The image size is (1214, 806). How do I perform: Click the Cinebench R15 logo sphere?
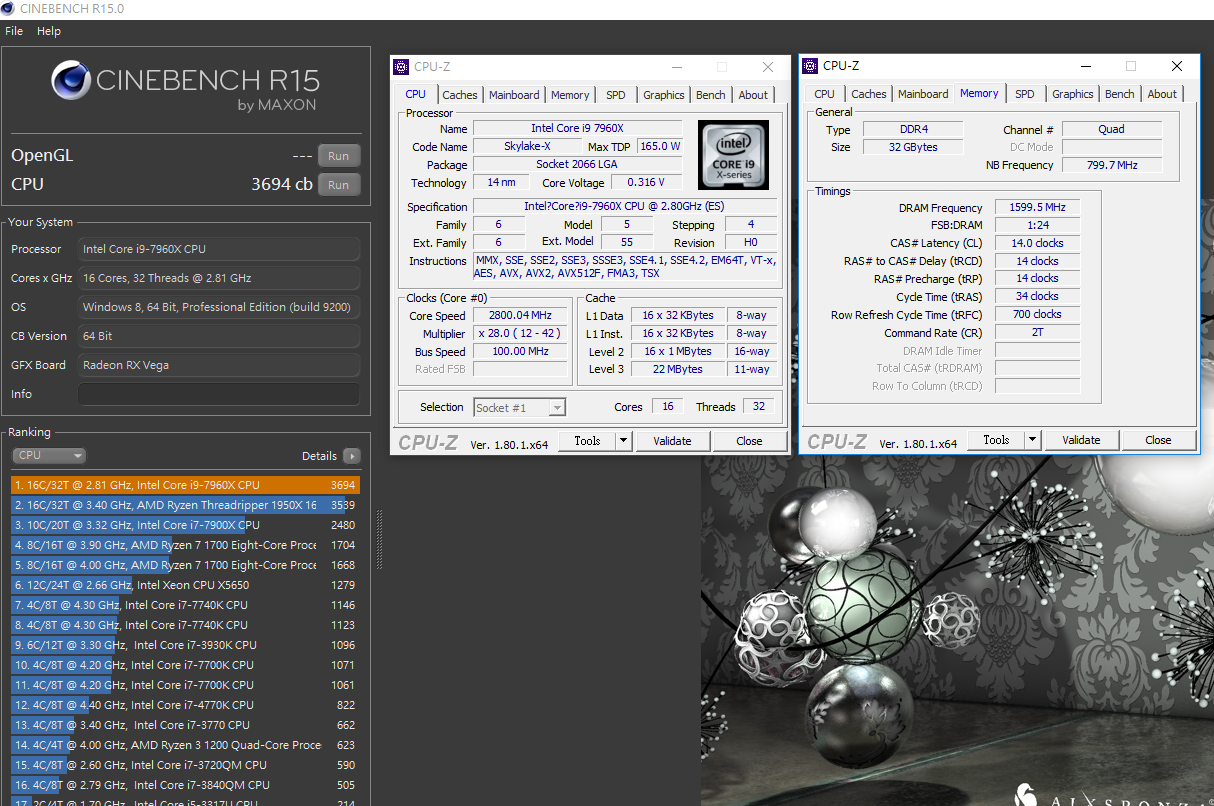pyautogui.click(x=71, y=81)
